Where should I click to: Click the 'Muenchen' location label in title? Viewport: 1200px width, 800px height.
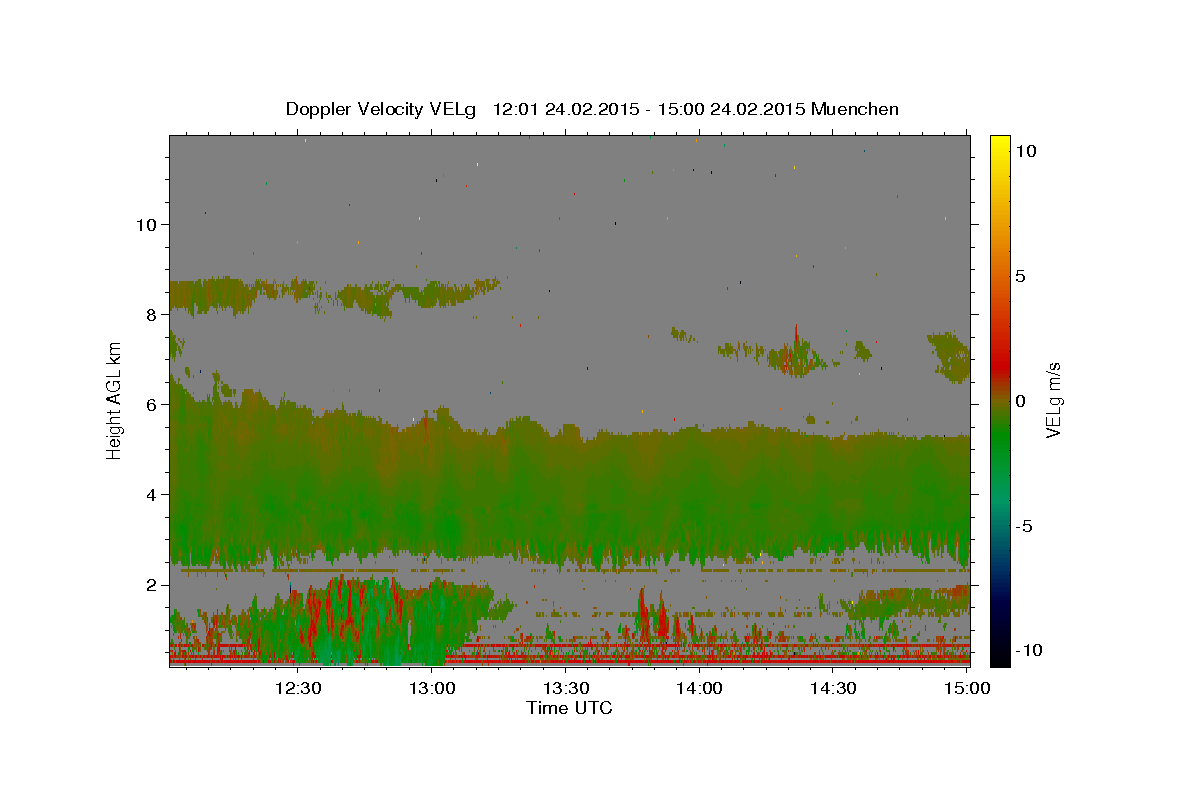pyautogui.click(x=855, y=109)
